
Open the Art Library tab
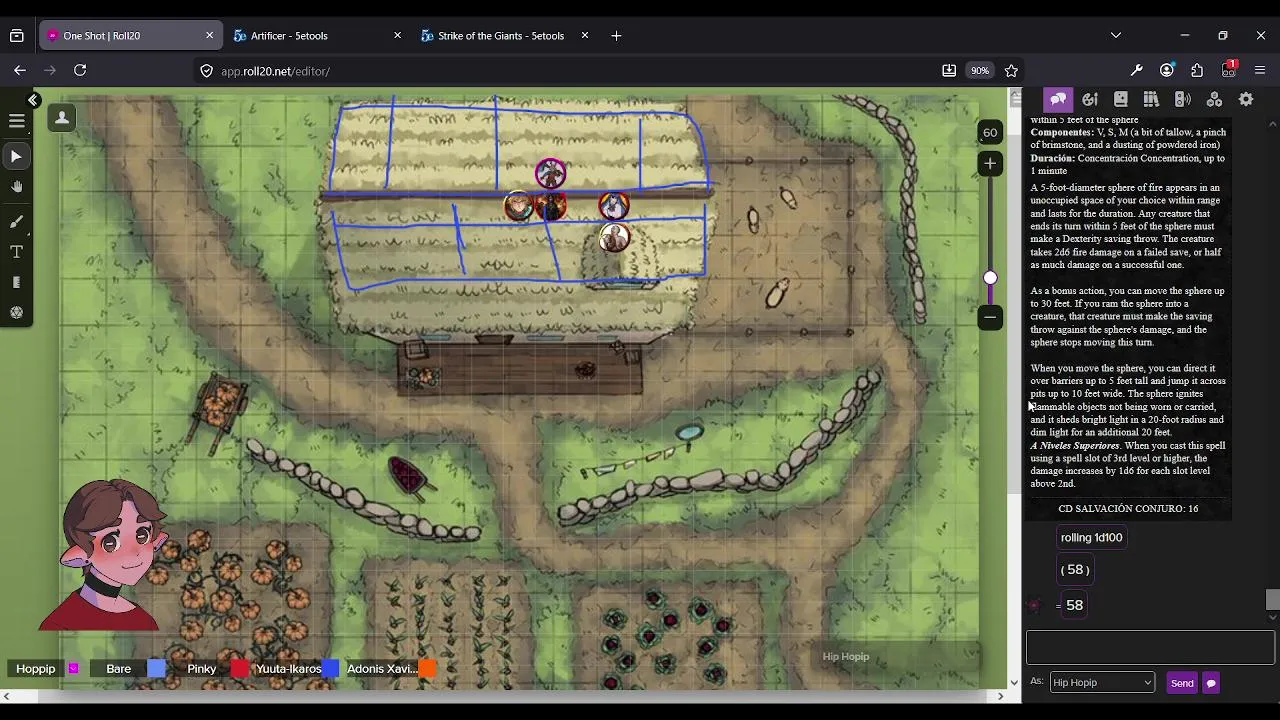click(x=1090, y=99)
